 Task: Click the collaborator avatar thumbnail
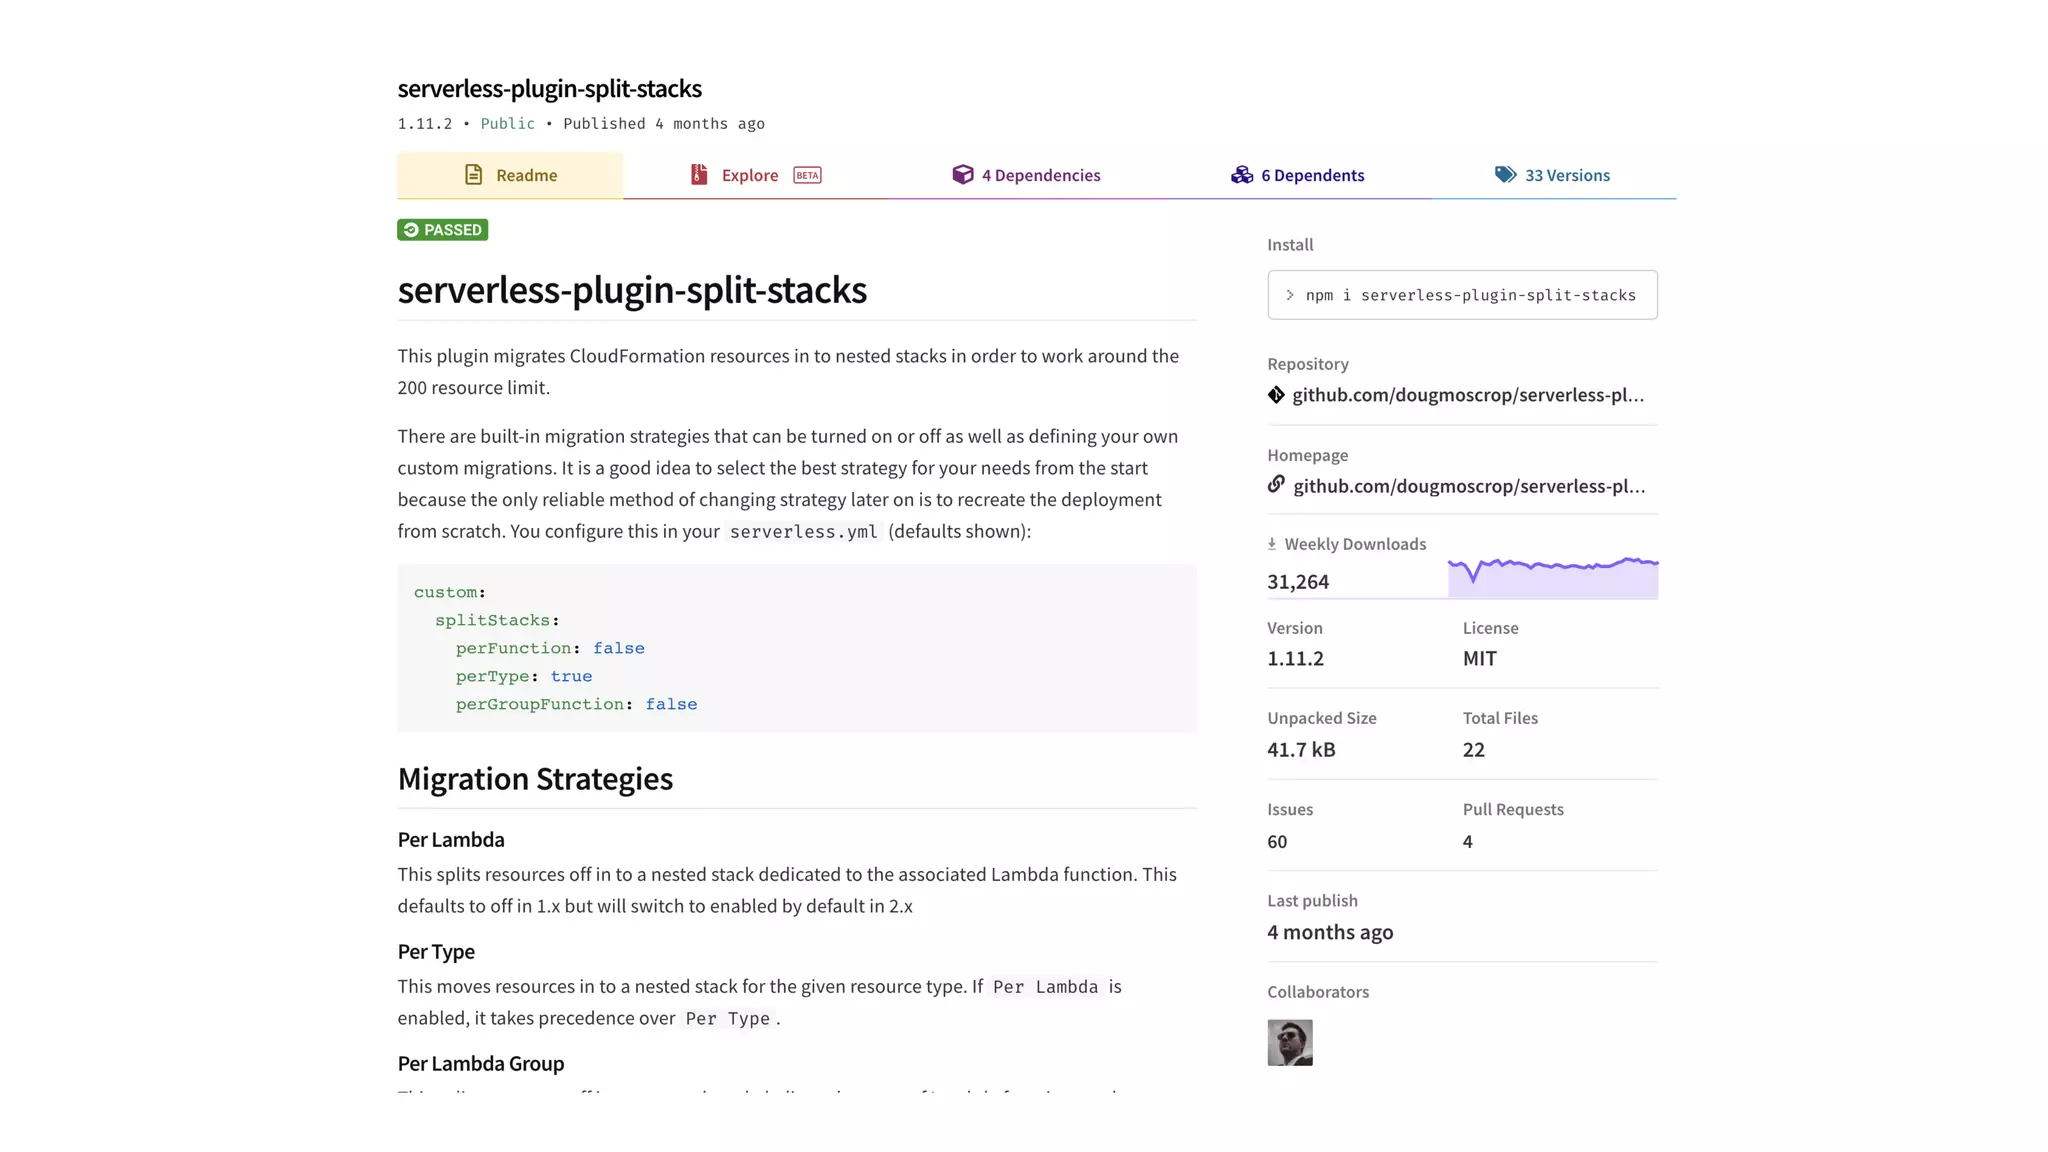1289,1043
